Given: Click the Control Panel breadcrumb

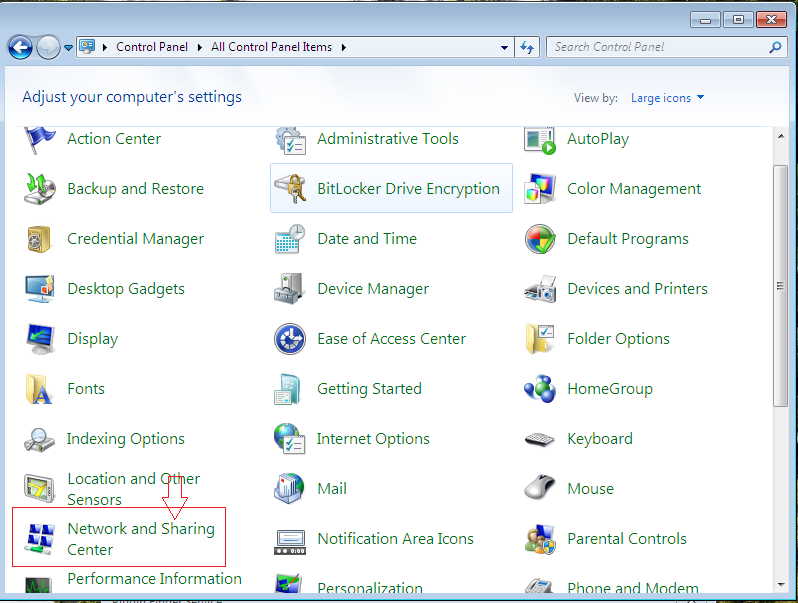Looking at the screenshot, I should tap(152, 47).
